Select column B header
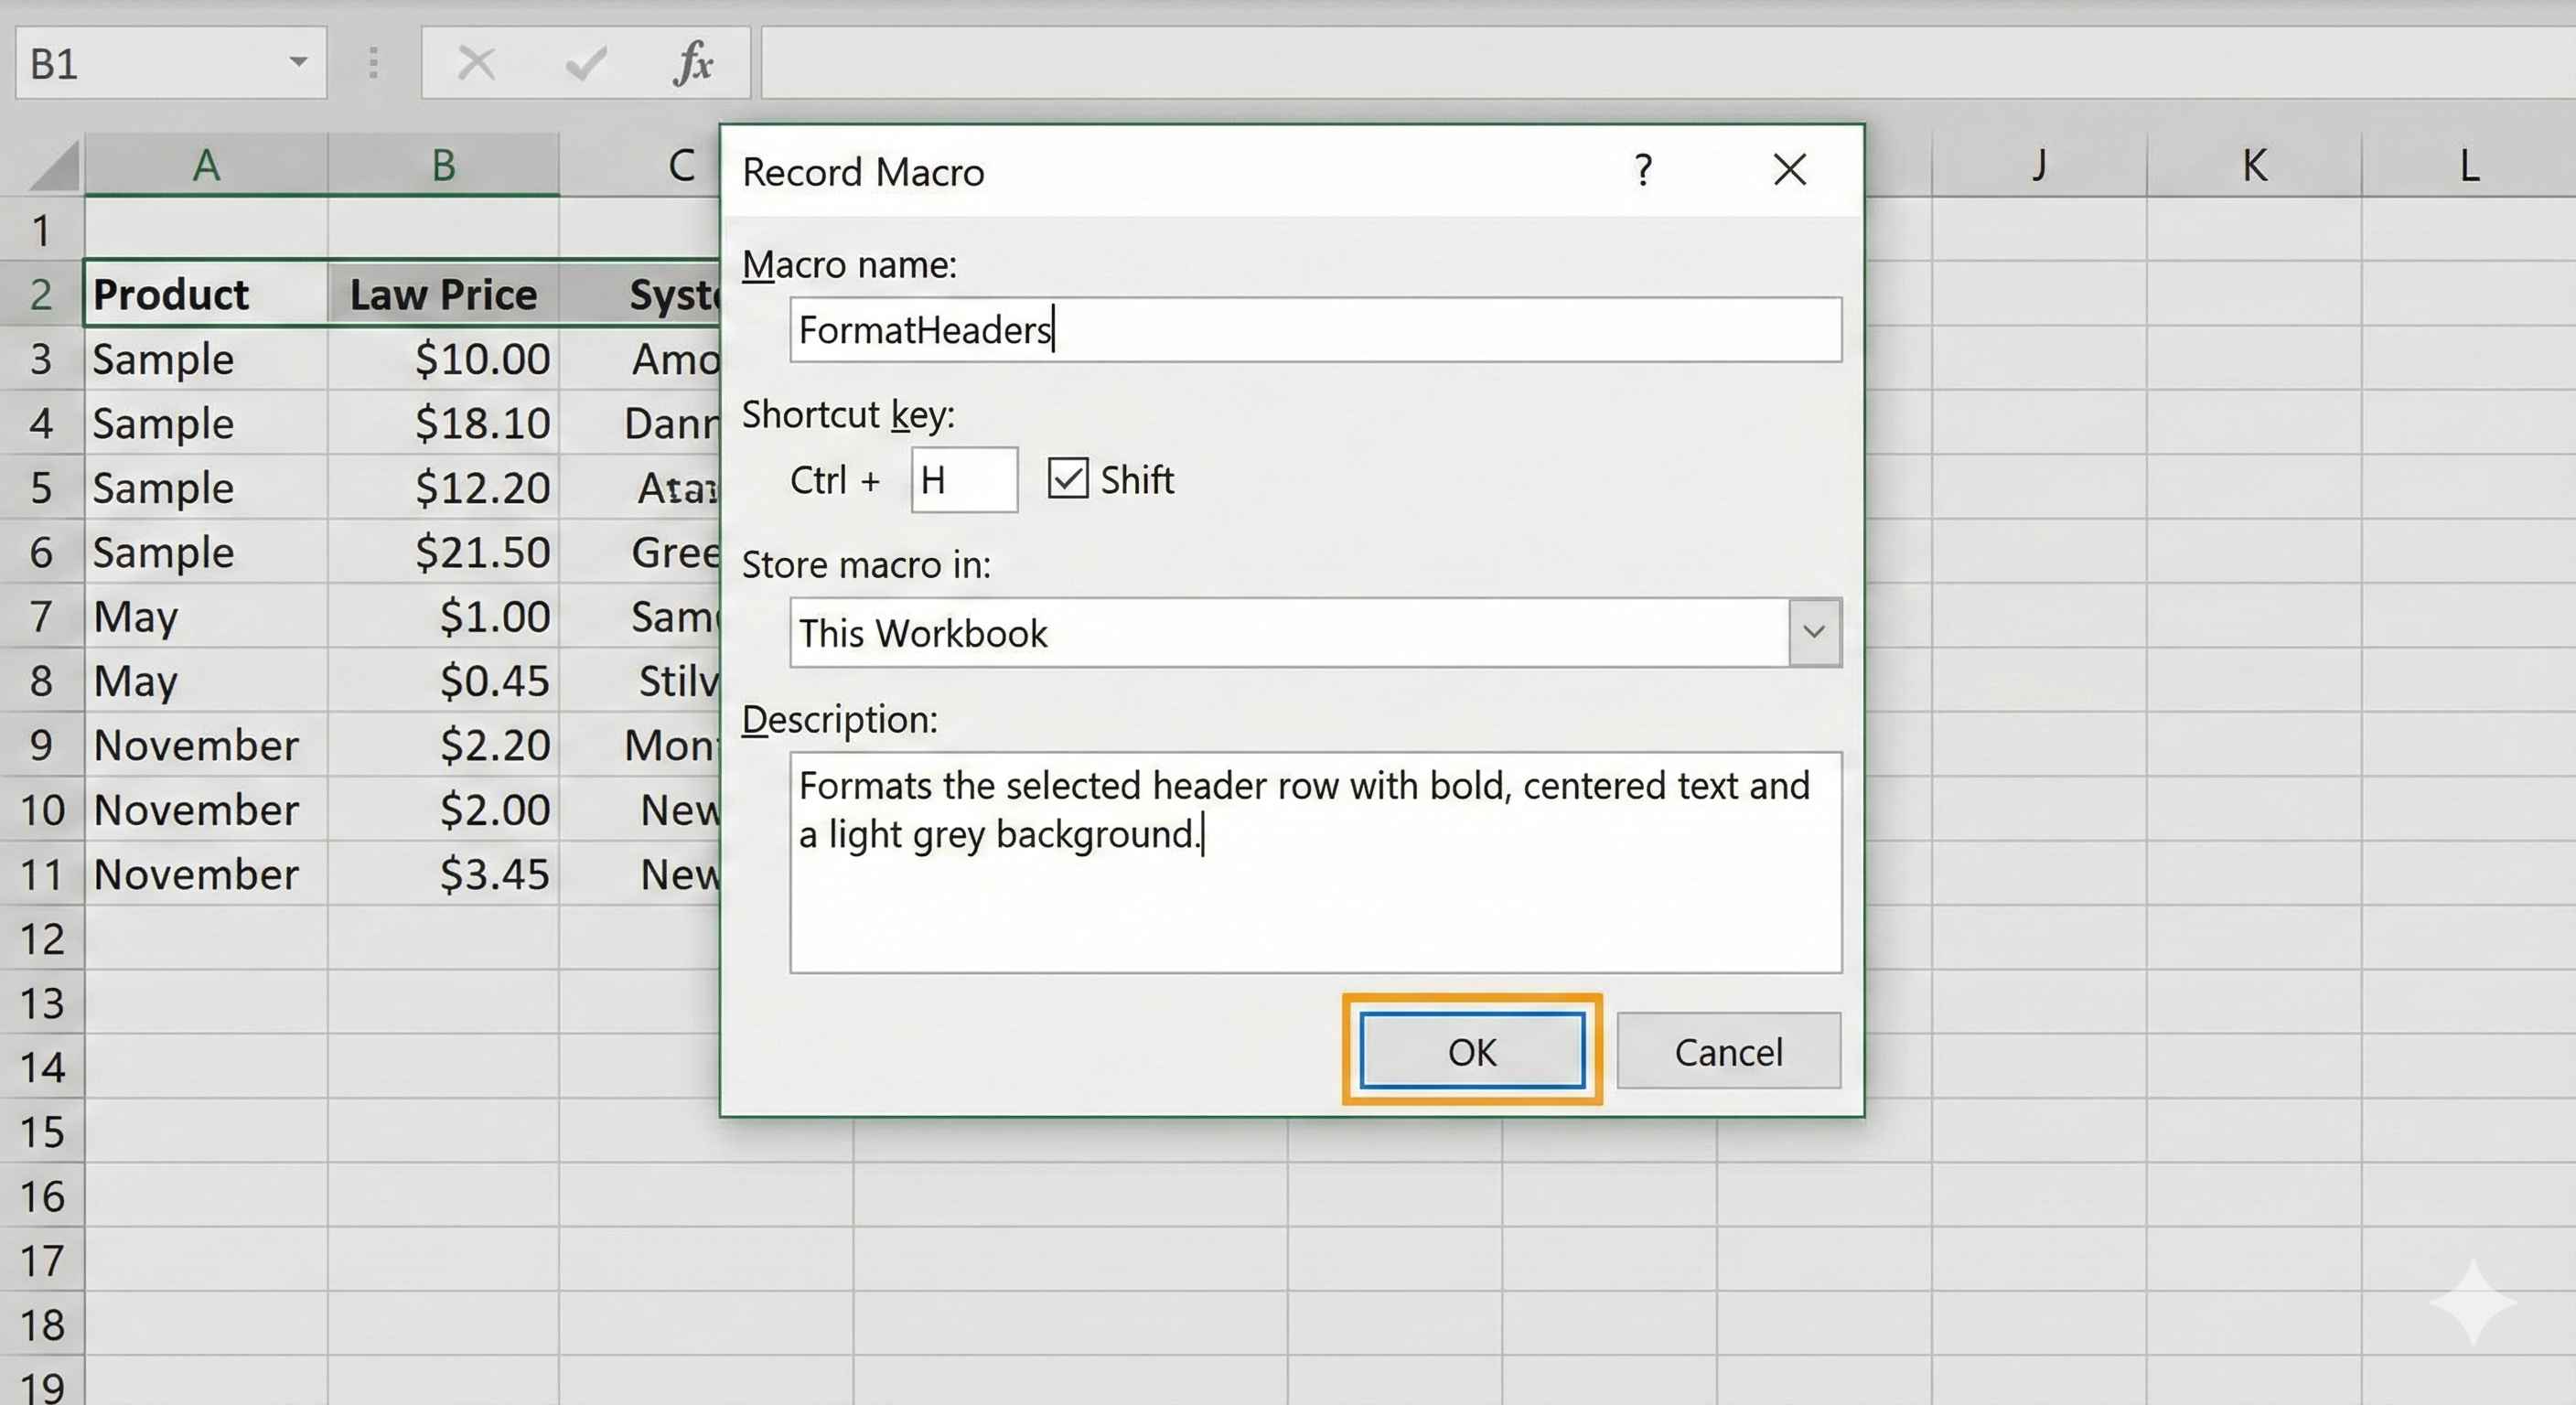 pyautogui.click(x=443, y=165)
